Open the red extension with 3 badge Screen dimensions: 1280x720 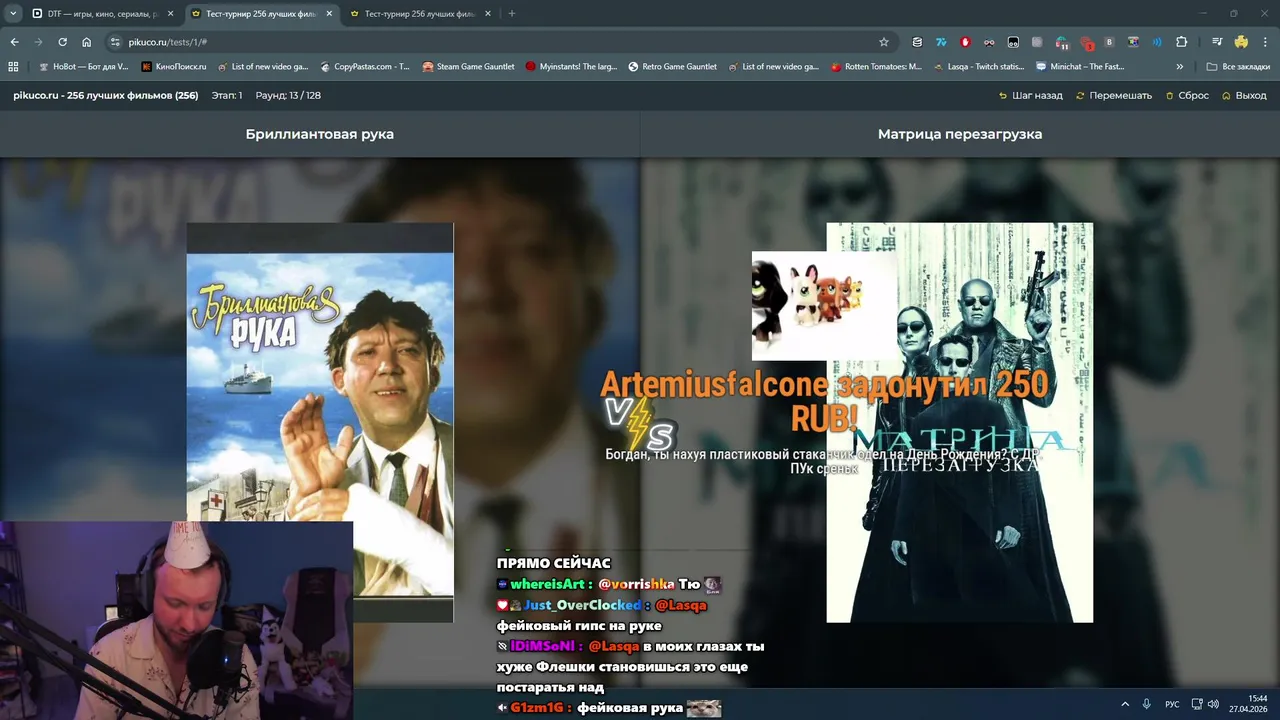1086,42
